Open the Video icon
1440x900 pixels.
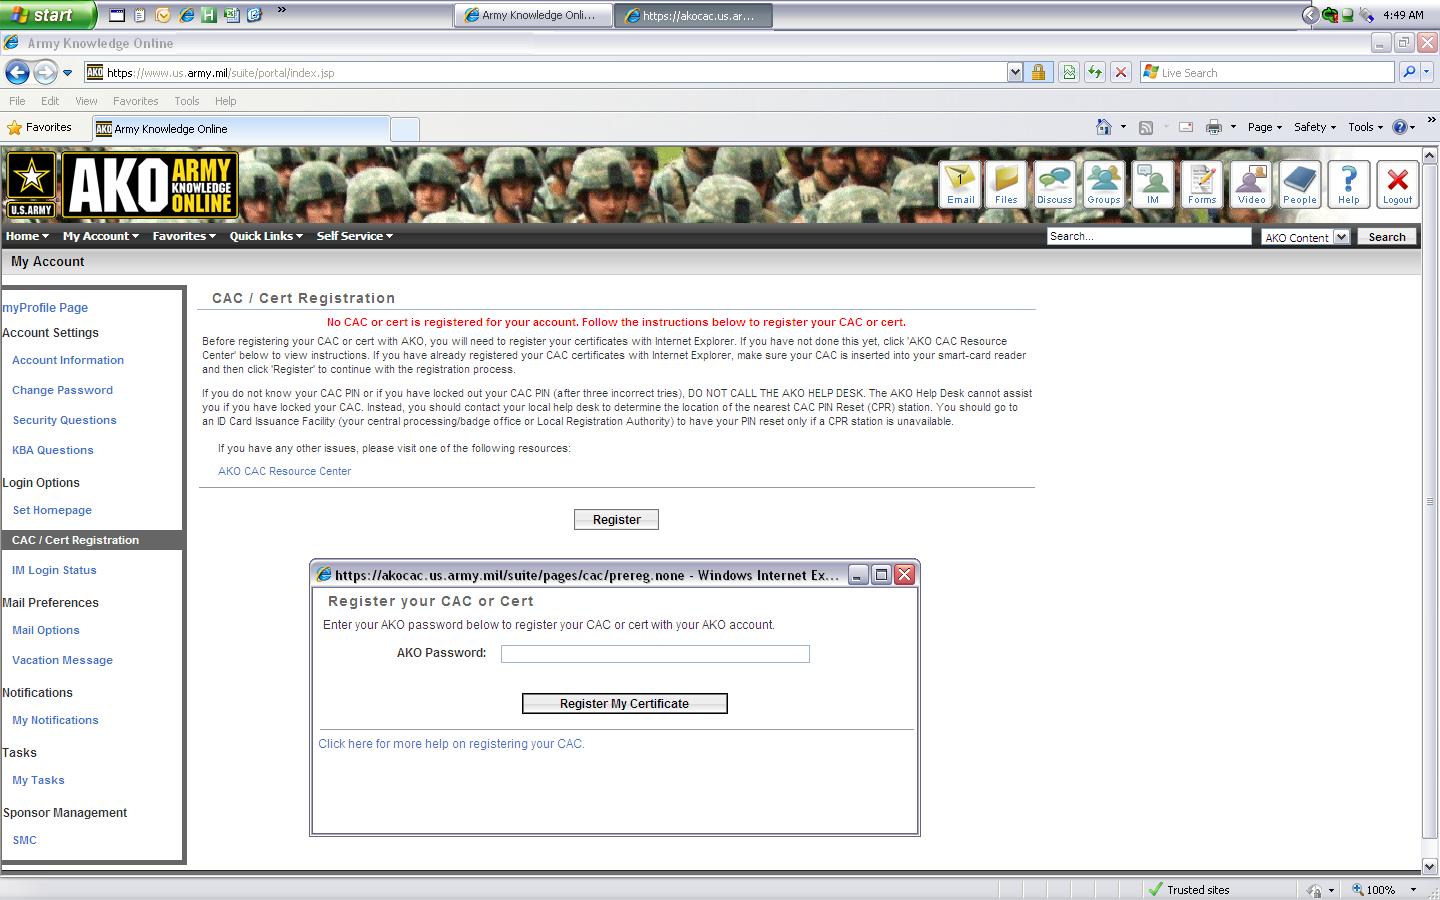[x=1251, y=184]
